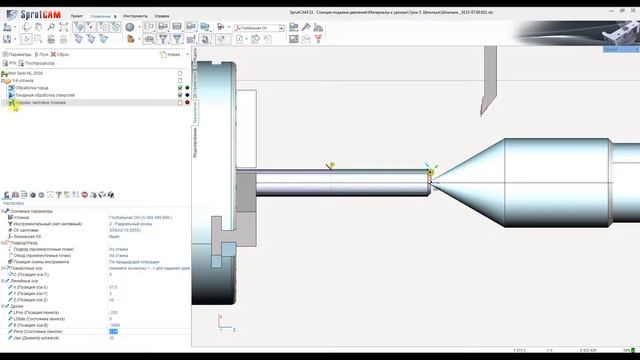Click the Локальная СК row

click(95, 237)
